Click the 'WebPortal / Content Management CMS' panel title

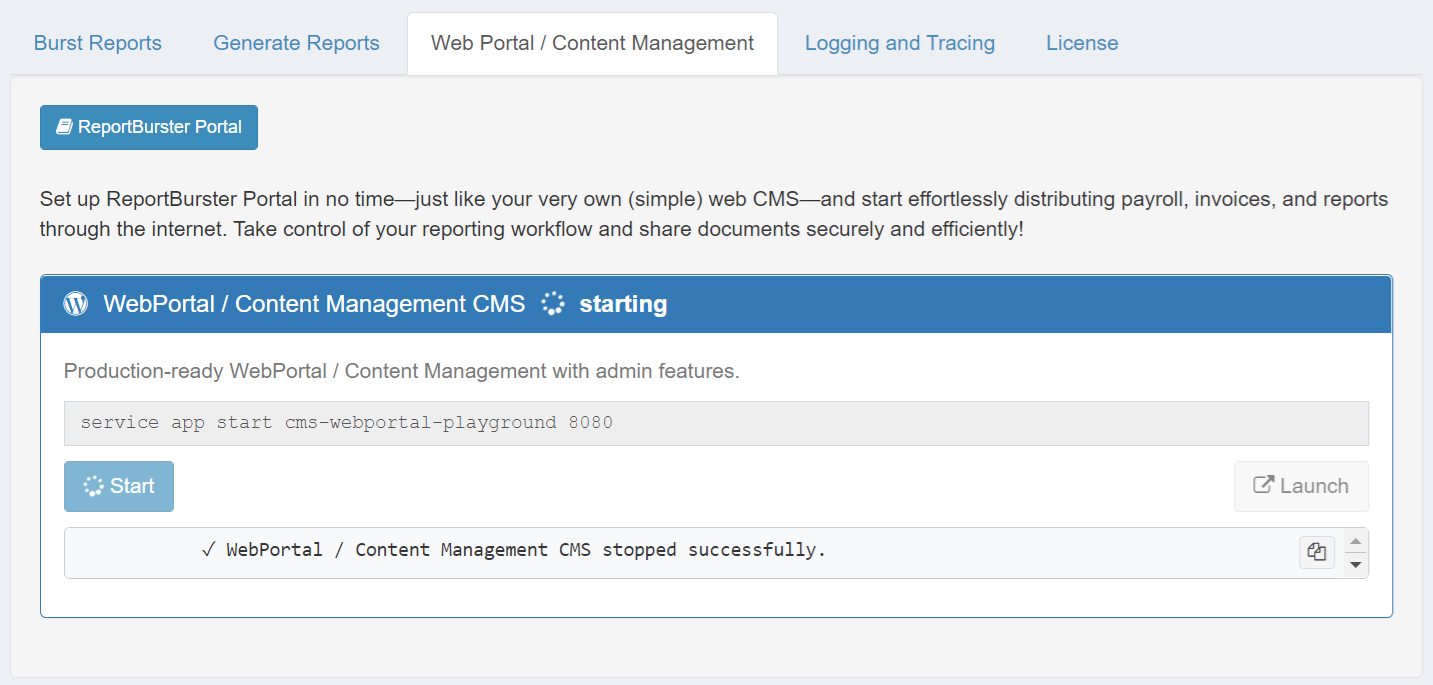click(314, 304)
